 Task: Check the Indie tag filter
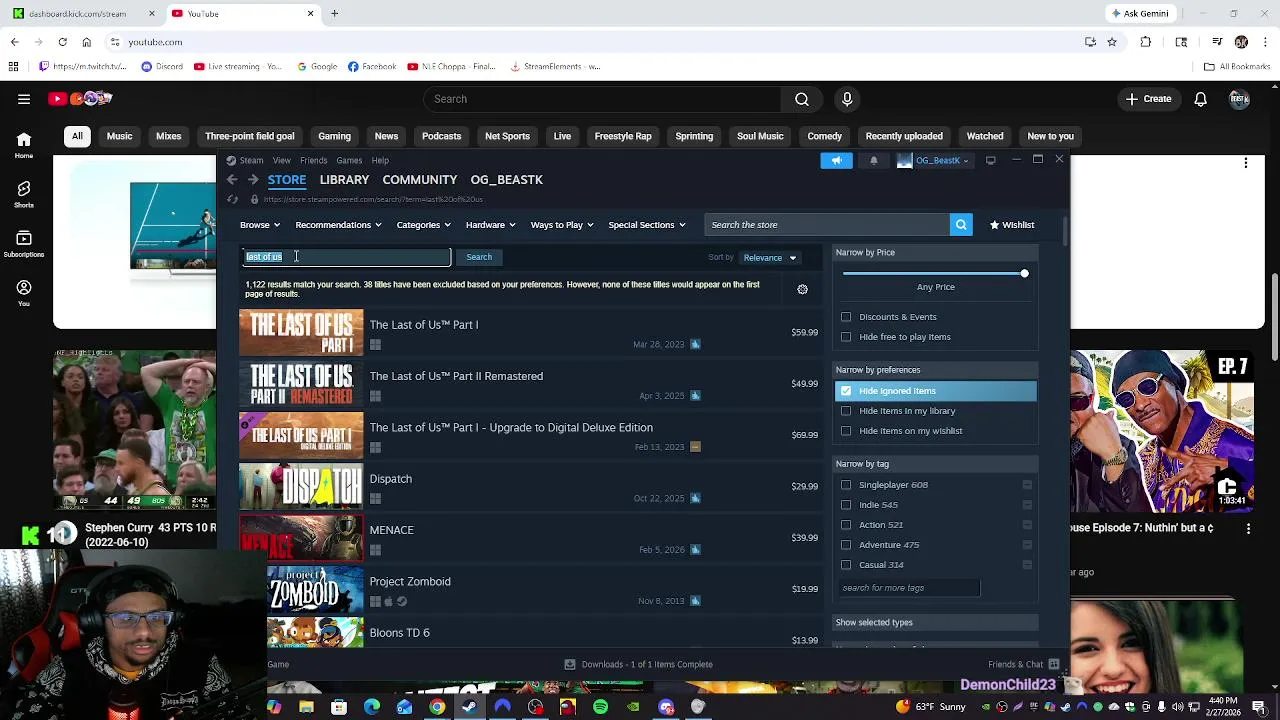tap(846, 505)
